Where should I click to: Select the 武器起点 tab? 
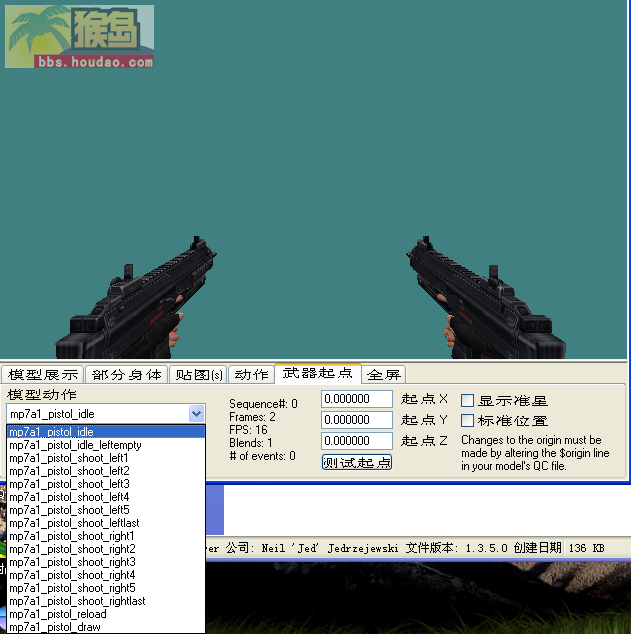pyautogui.click(x=318, y=373)
